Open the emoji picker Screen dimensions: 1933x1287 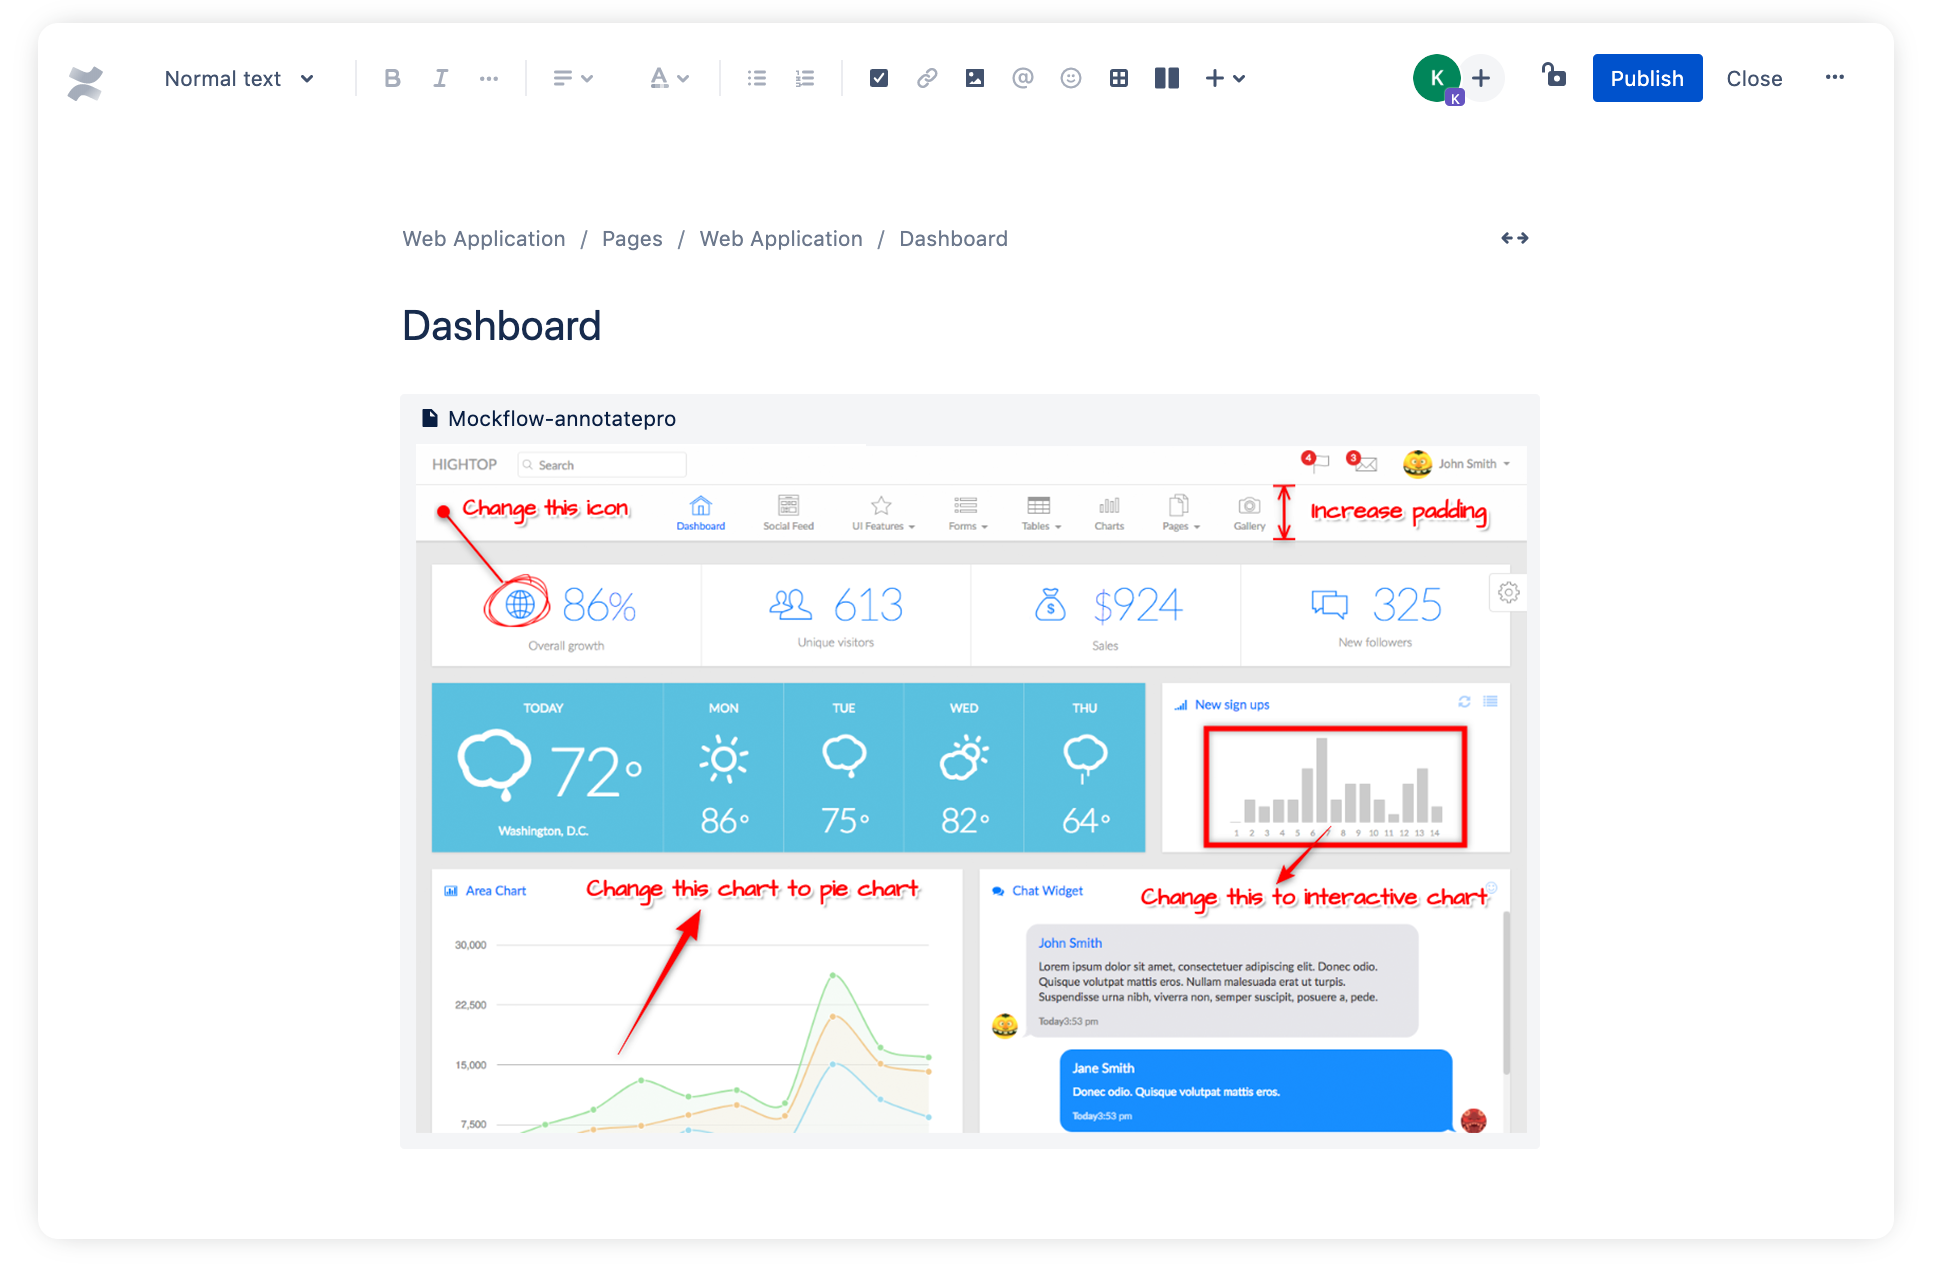point(1071,78)
